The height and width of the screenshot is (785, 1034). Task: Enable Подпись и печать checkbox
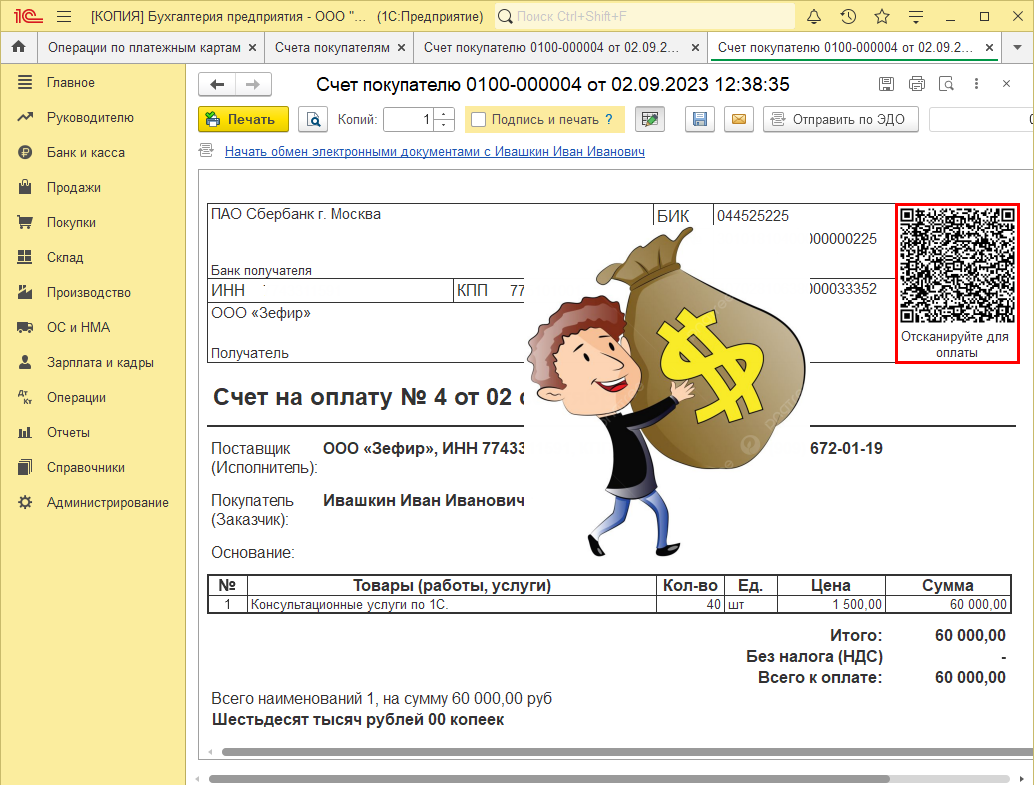[x=479, y=119]
